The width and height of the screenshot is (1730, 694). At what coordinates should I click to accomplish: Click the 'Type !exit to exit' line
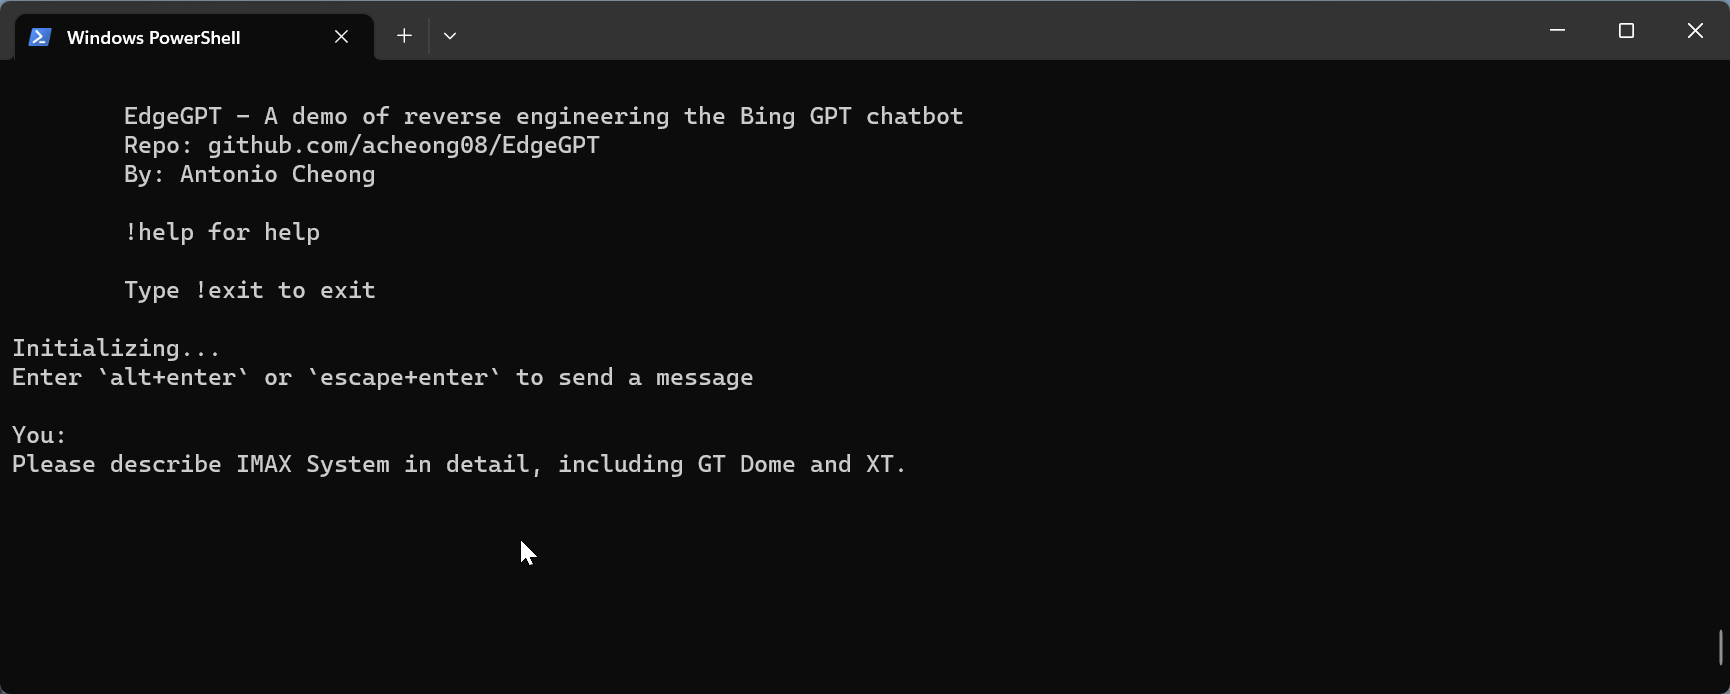(248, 289)
